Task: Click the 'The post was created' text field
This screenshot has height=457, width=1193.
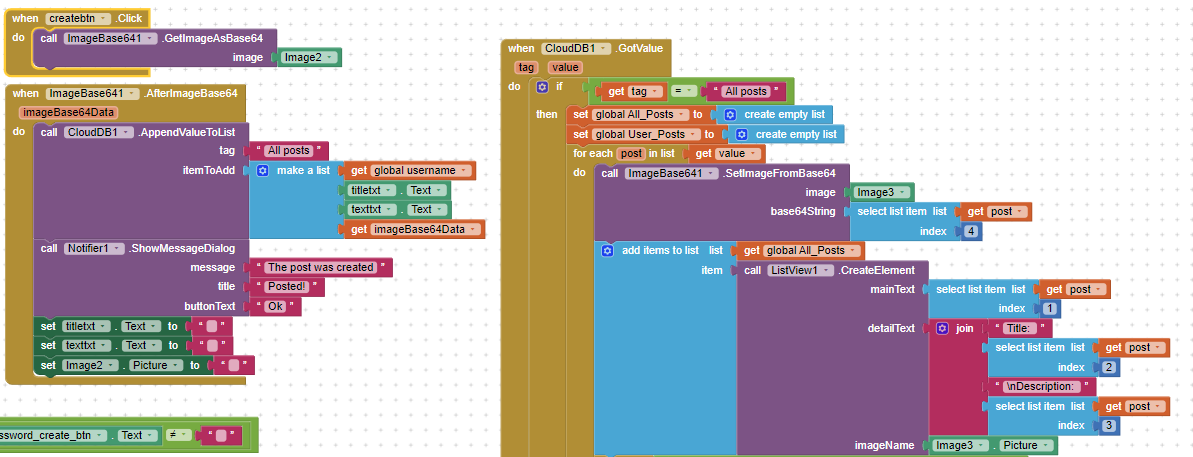Action: (320, 267)
